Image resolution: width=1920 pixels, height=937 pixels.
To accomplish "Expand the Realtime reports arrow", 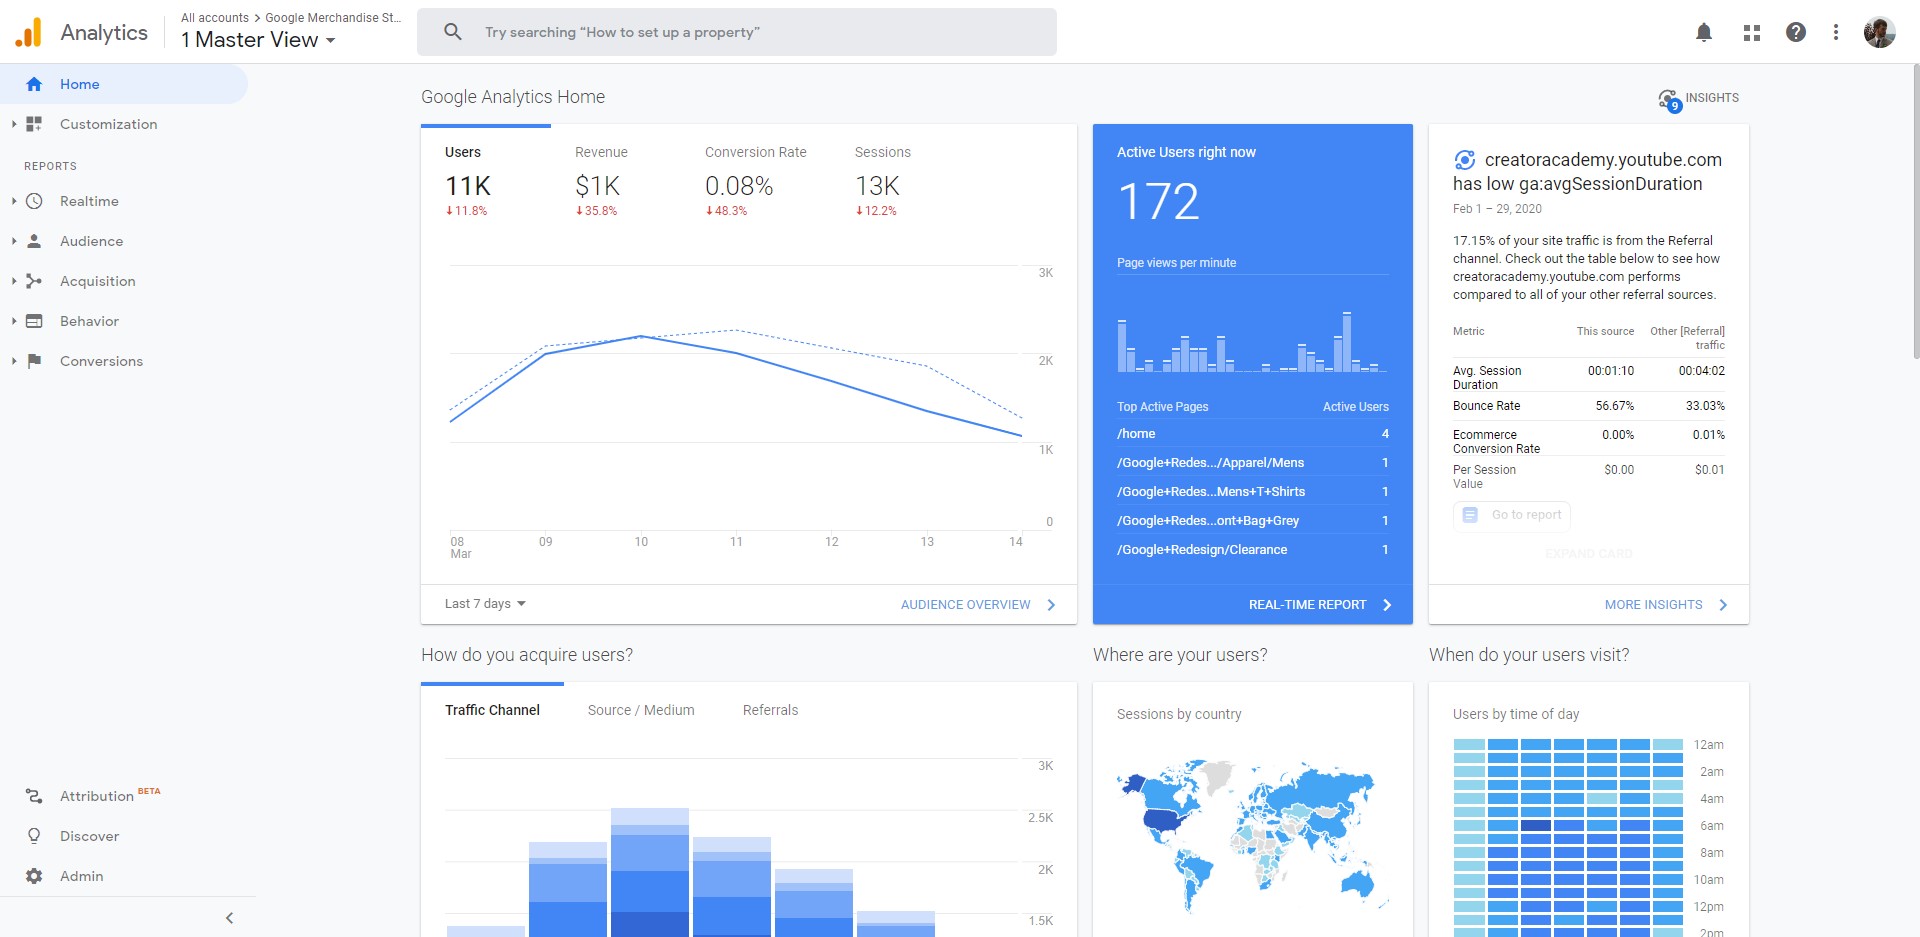I will pos(14,201).
